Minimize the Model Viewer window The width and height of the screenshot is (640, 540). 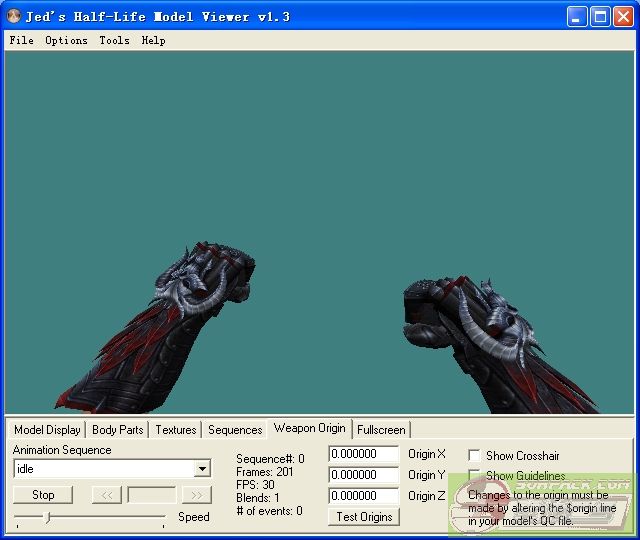577,16
